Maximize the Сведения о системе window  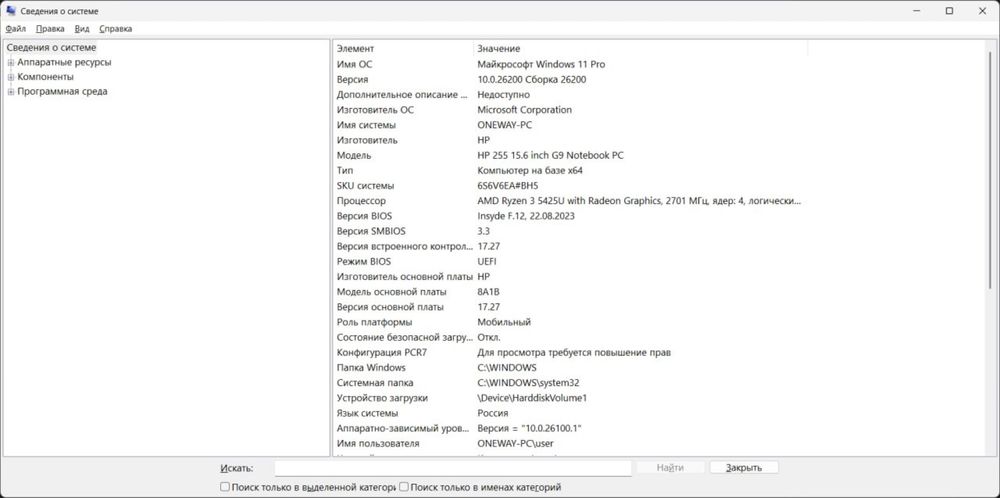[x=950, y=11]
